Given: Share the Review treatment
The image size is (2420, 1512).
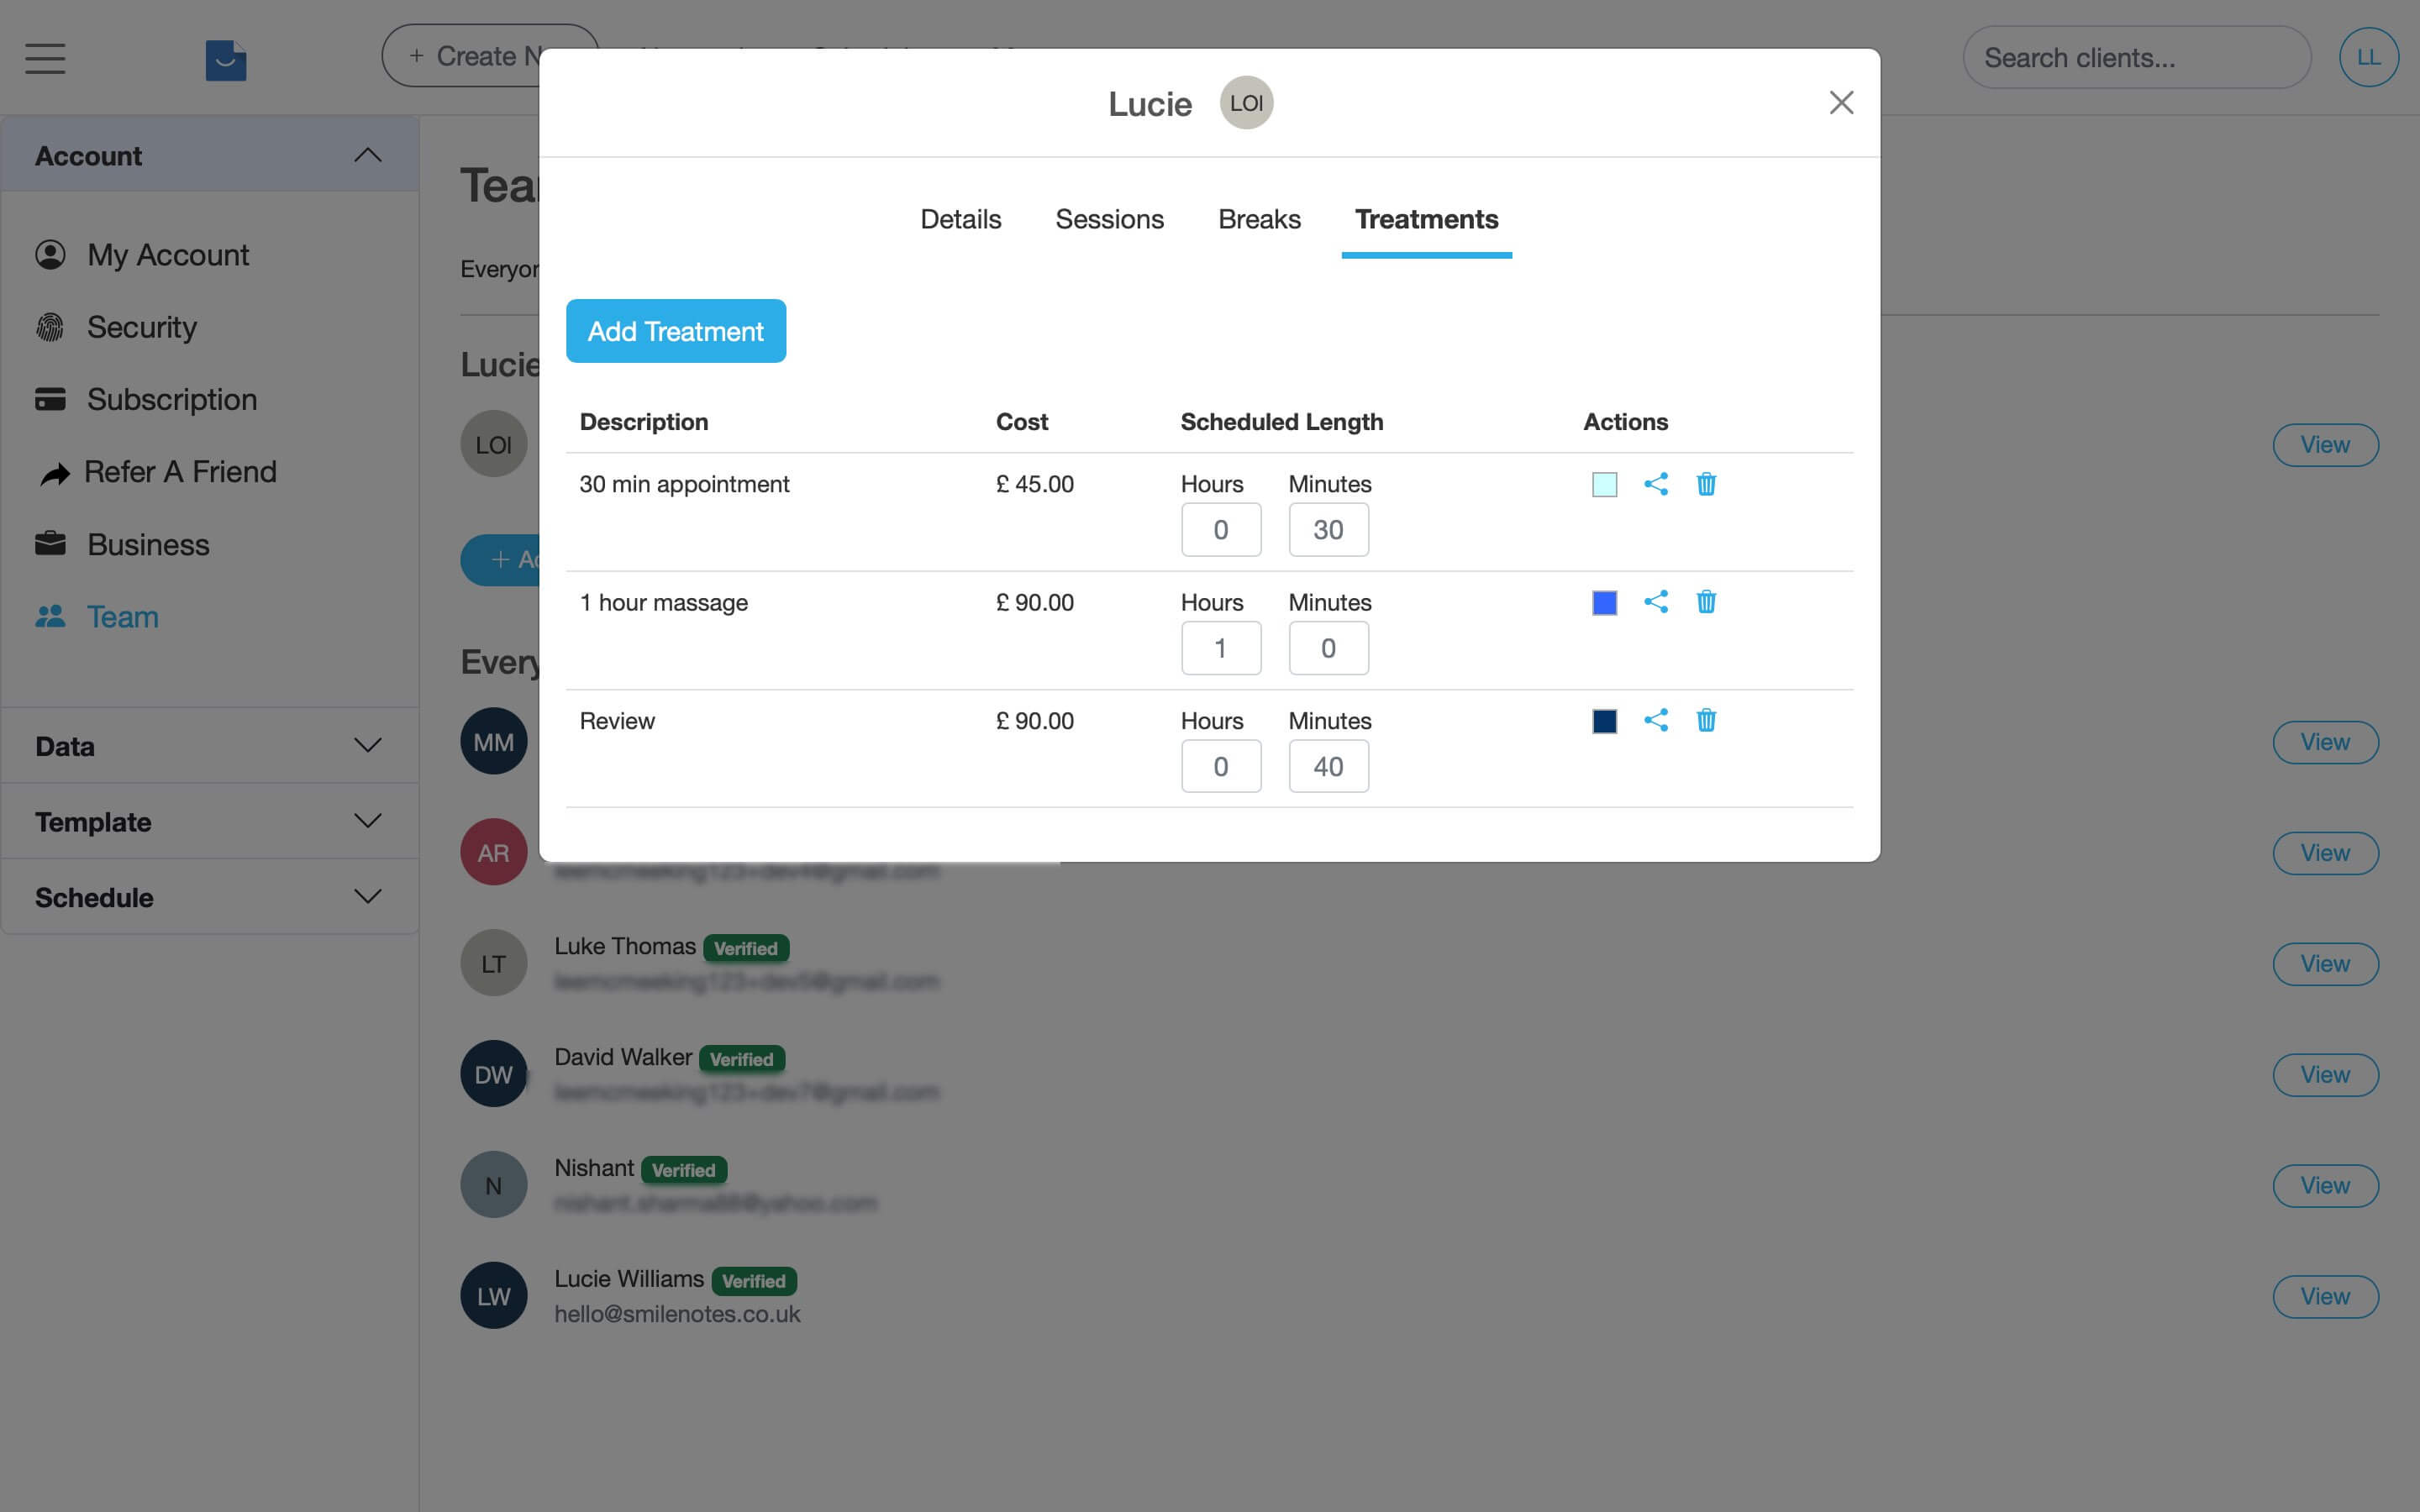Looking at the screenshot, I should point(1655,719).
